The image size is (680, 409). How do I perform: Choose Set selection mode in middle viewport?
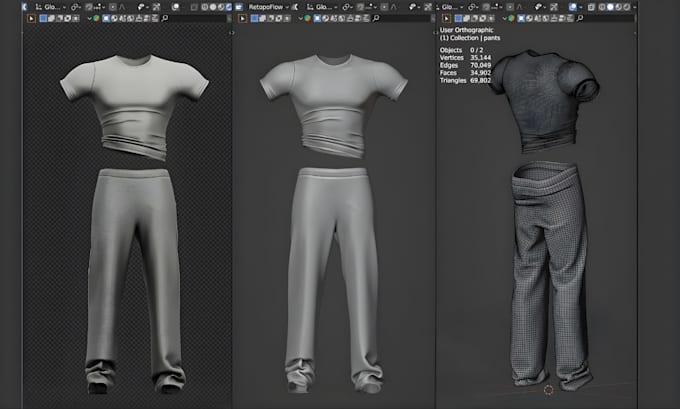[x=254, y=18]
